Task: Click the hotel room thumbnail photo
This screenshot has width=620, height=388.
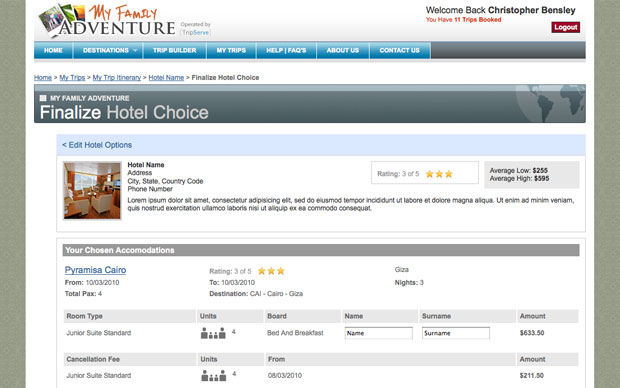Action: pos(92,190)
